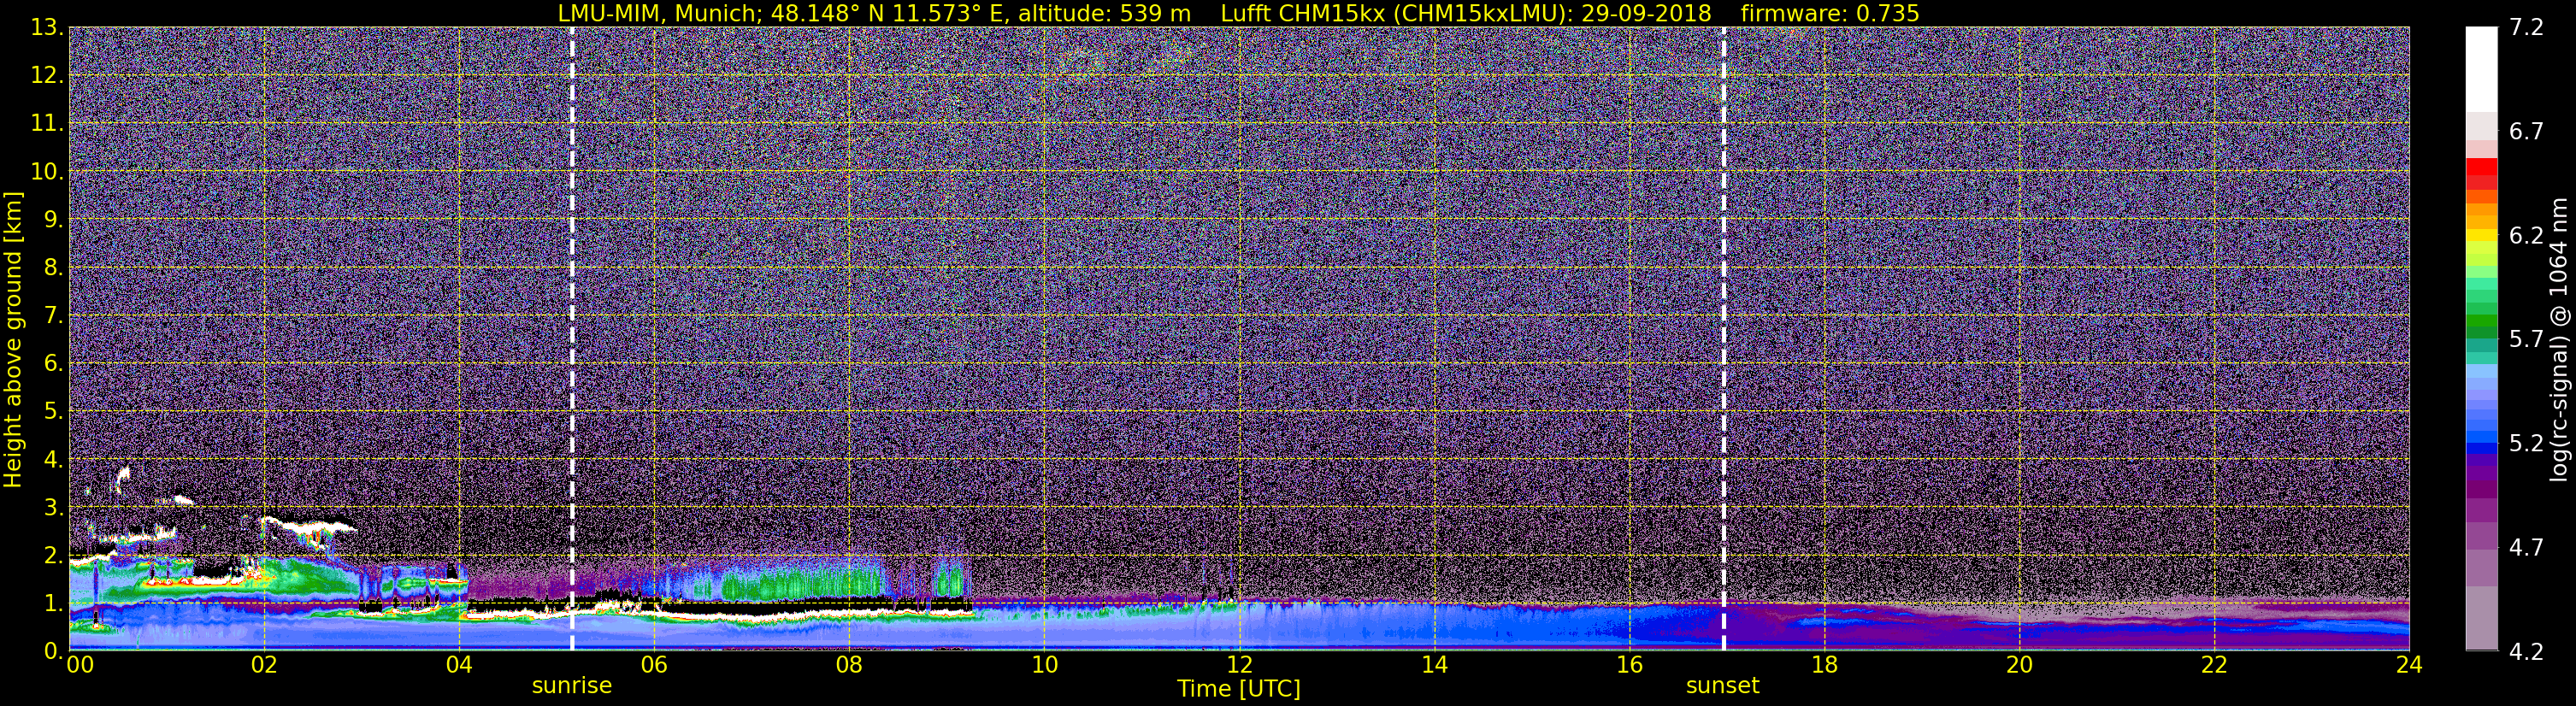Click the time axis tick label '08'

[849, 665]
